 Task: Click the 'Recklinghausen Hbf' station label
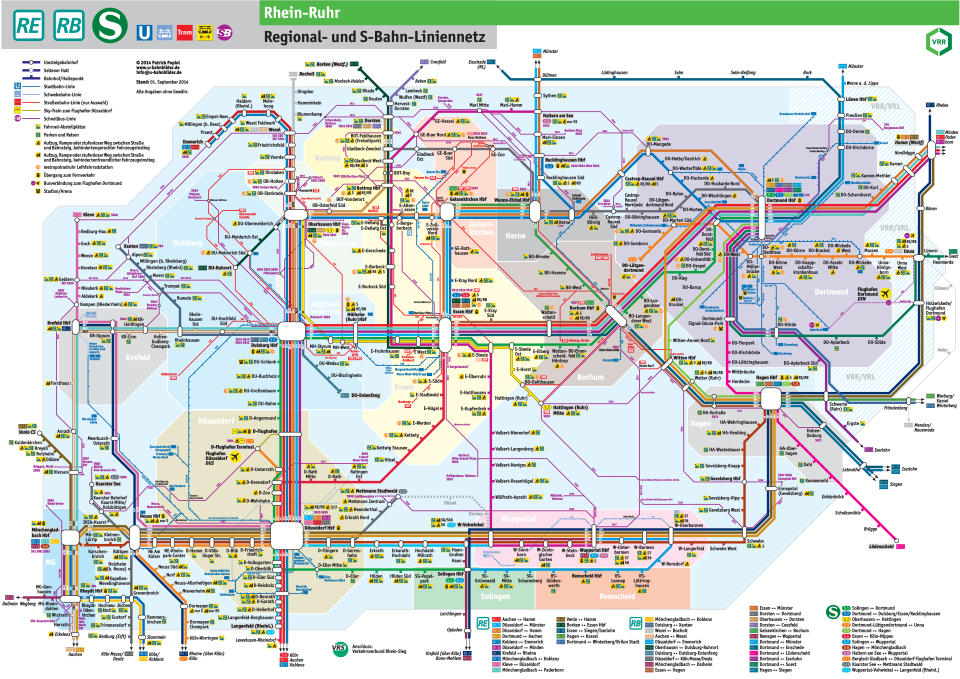pyautogui.click(x=564, y=160)
